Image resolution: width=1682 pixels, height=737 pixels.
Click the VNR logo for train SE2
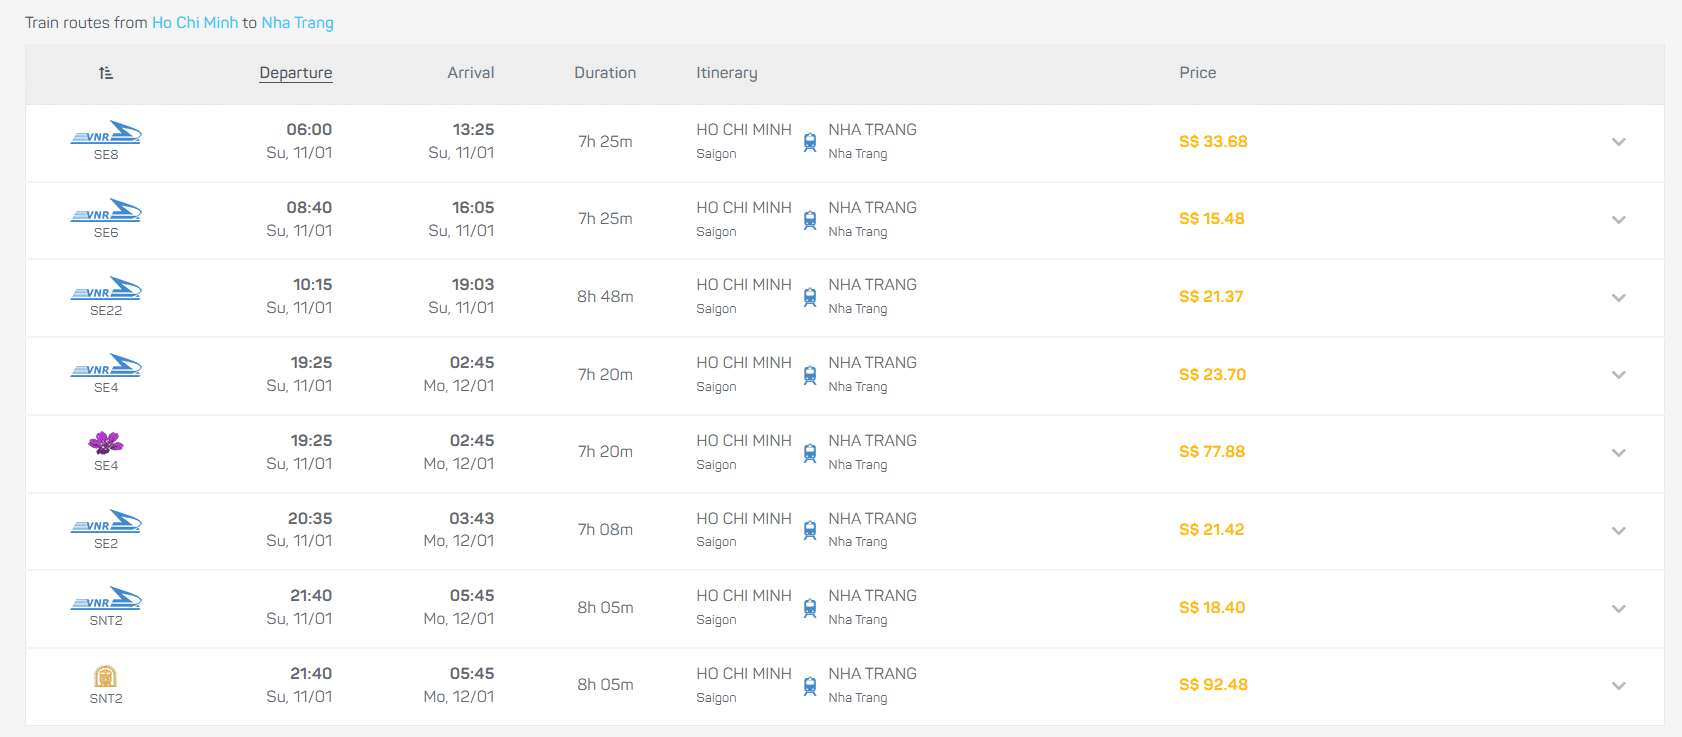click(x=106, y=522)
